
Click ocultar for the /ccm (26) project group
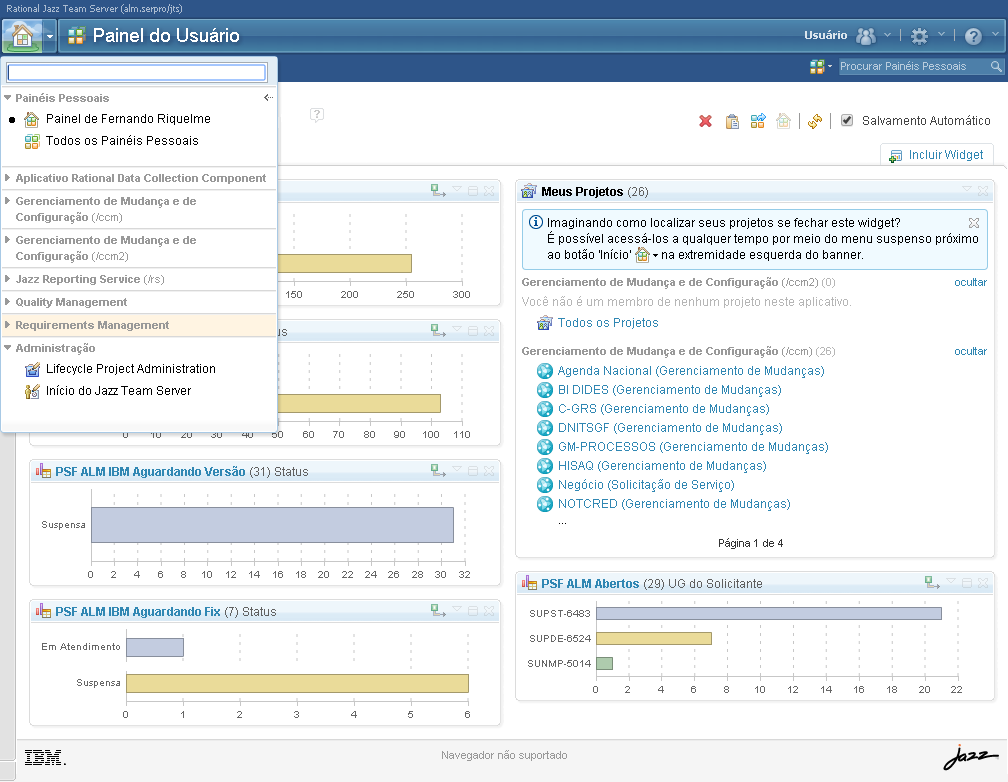point(970,351)
